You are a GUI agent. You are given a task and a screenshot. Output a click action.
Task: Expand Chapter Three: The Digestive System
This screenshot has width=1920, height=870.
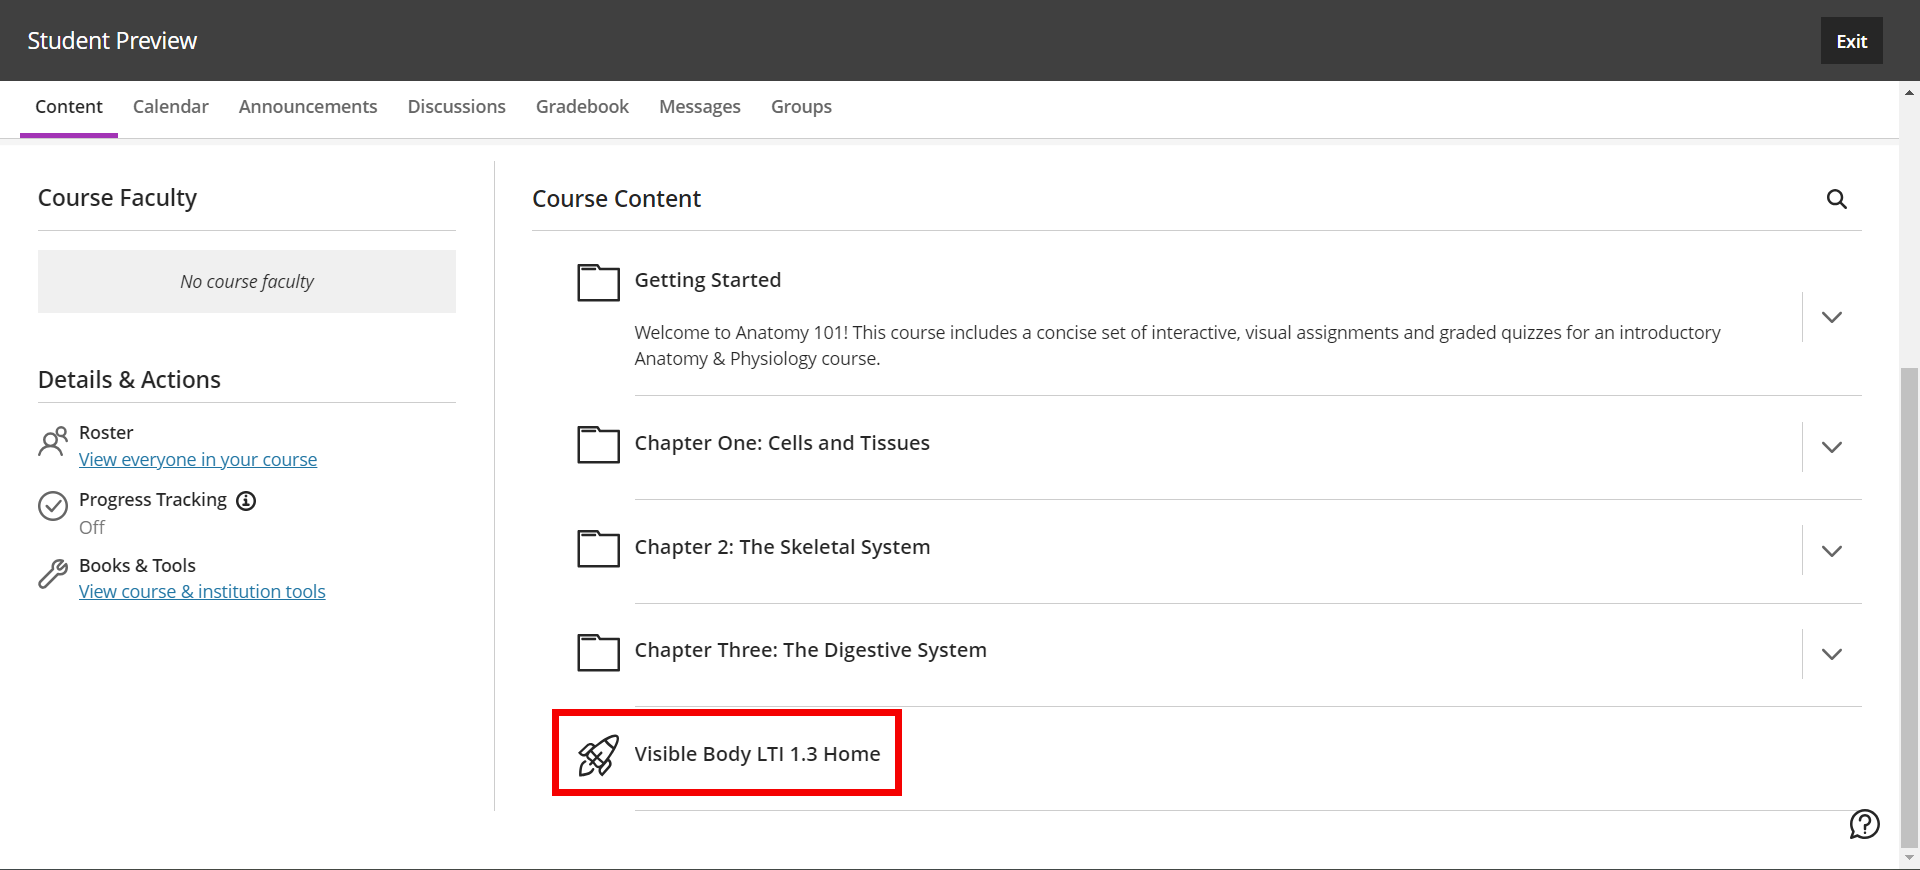[1832, 654]
